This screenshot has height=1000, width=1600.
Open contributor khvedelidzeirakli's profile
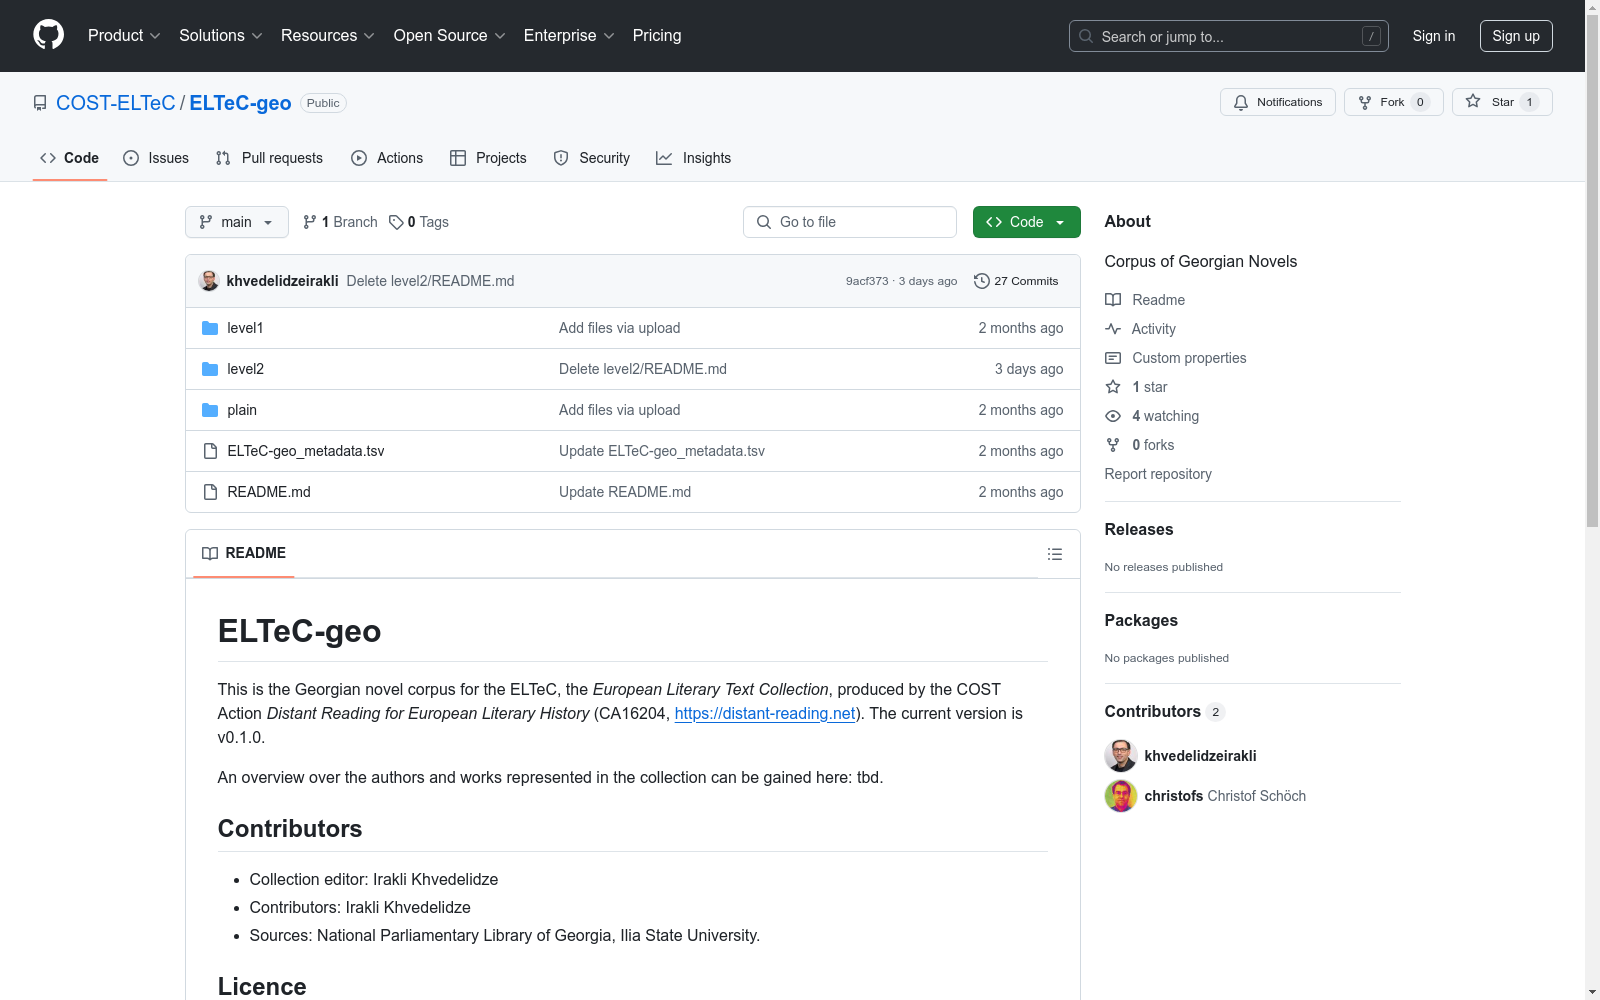1200,756
